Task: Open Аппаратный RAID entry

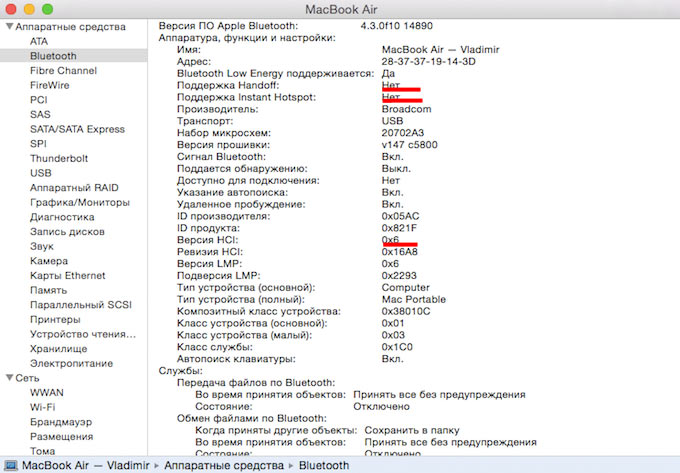Action: (x=74, y=188)
